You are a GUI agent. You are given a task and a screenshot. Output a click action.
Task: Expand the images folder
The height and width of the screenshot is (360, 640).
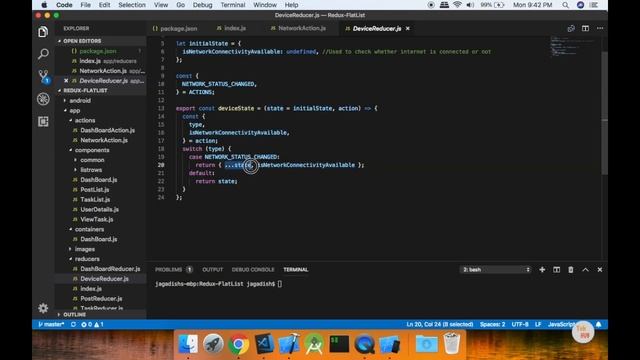(x=84, y=249)
